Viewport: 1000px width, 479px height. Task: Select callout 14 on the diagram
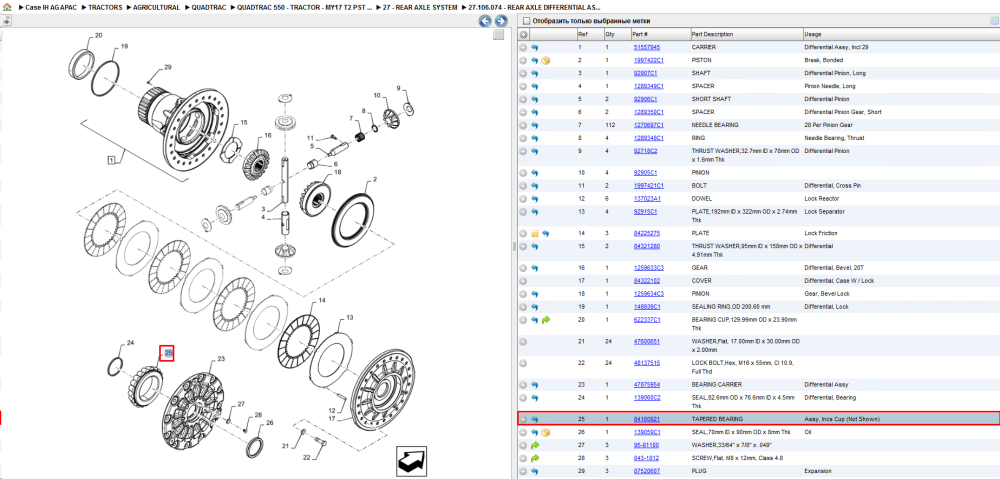(x=322, y=300)
